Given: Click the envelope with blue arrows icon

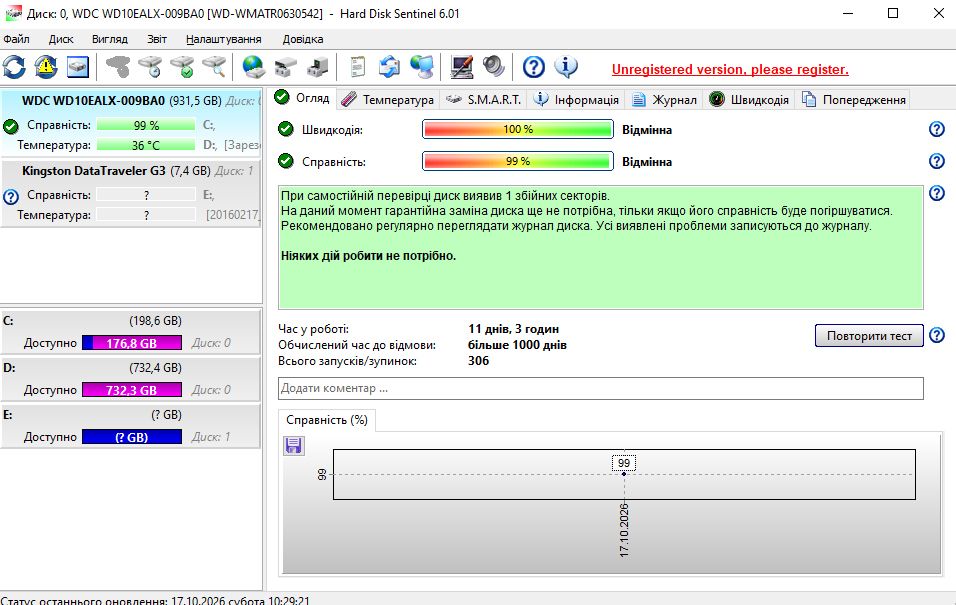Looking at the screenshot, I should [389, 67].
